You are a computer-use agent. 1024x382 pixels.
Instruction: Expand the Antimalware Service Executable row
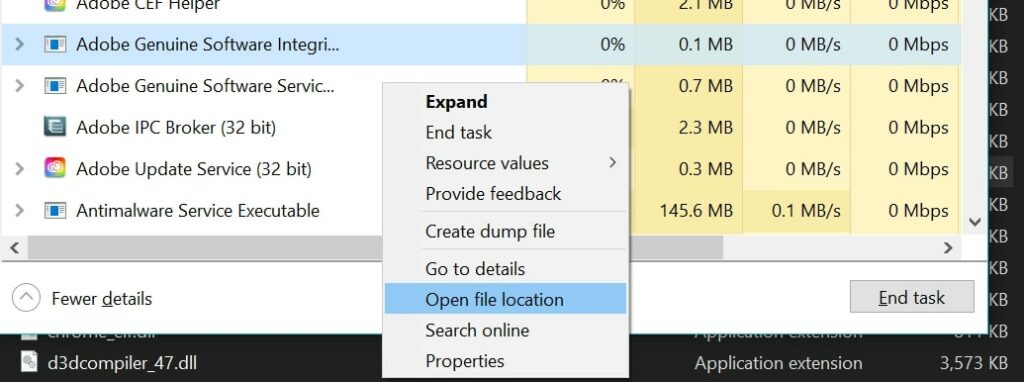19,210
